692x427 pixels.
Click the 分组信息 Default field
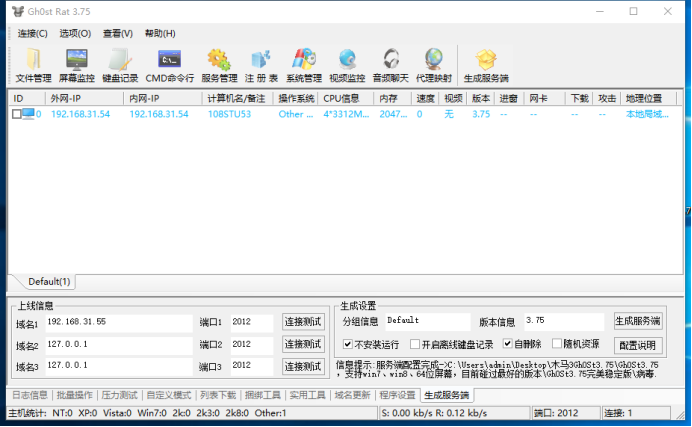[428, 322]
